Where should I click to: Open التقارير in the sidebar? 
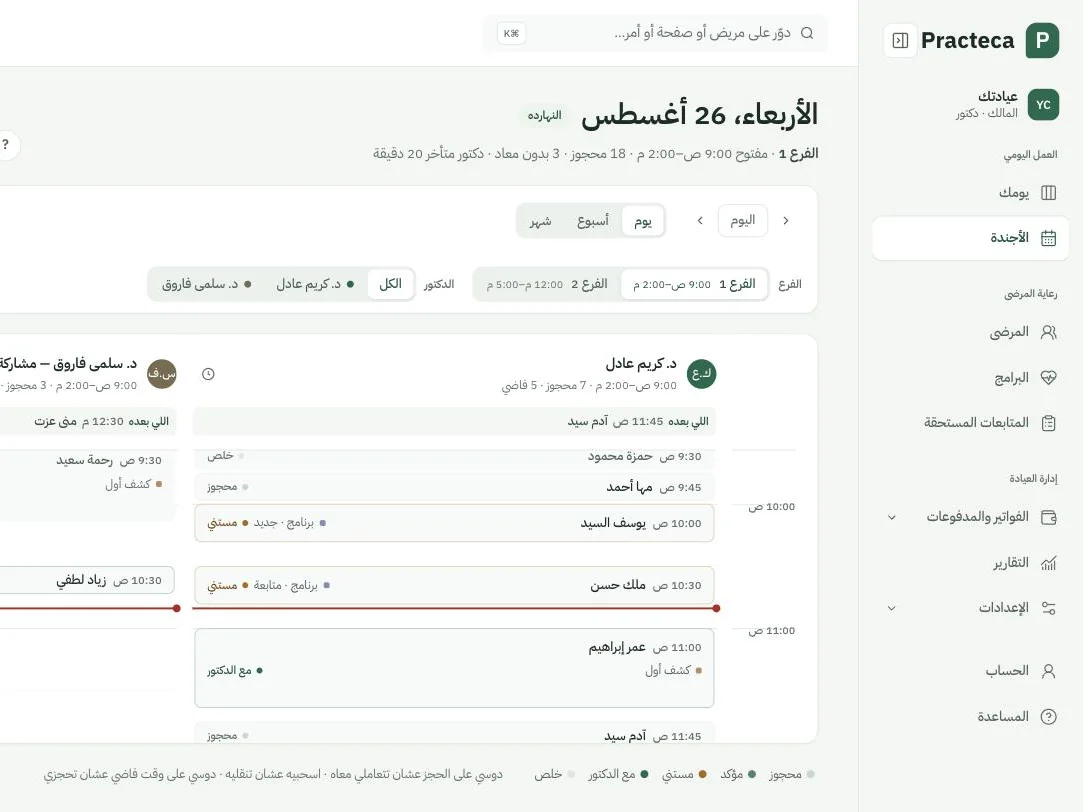pyautogui.click(x=970, y=563)
